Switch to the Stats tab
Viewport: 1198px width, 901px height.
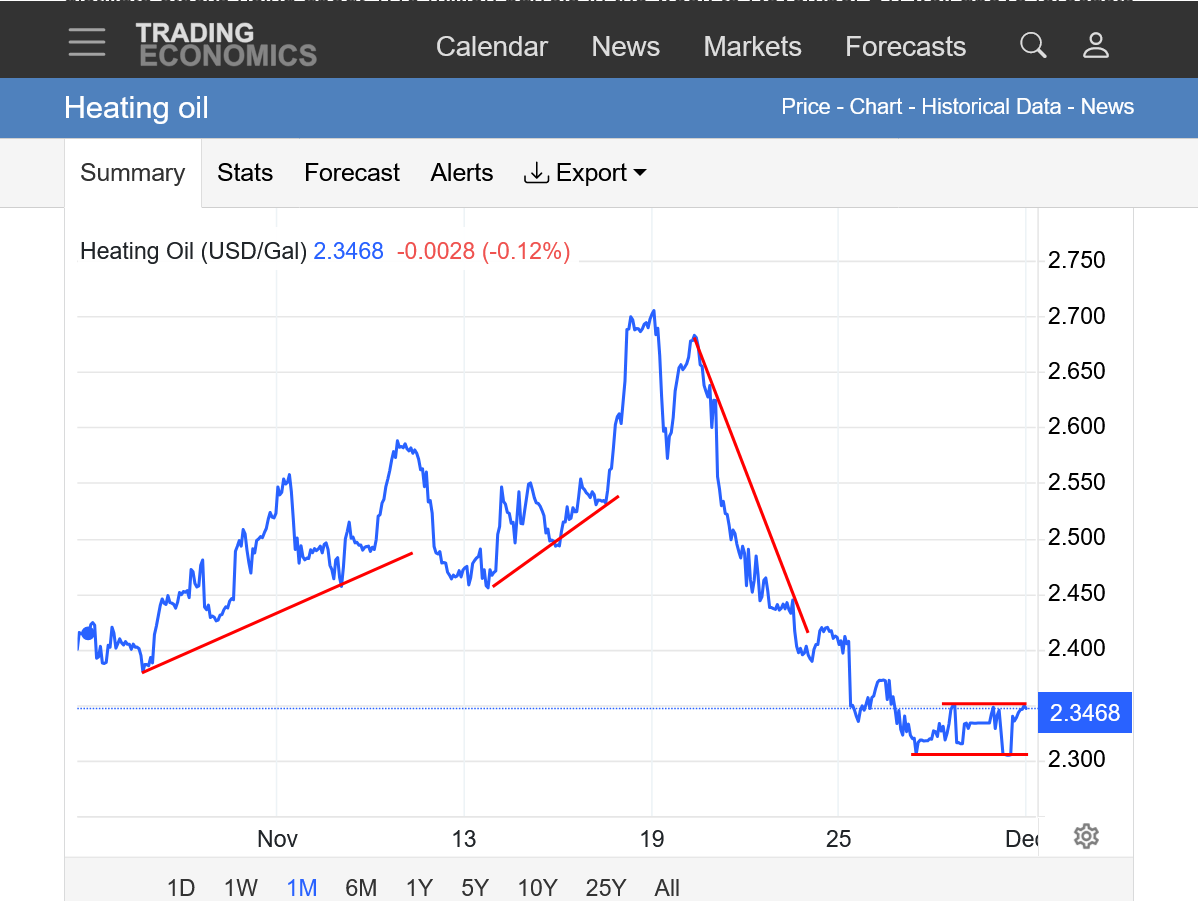click(x=245, y=173)
